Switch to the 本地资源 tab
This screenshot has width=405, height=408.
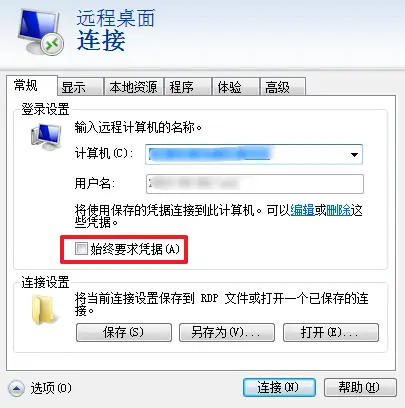(x=134, y=87)
